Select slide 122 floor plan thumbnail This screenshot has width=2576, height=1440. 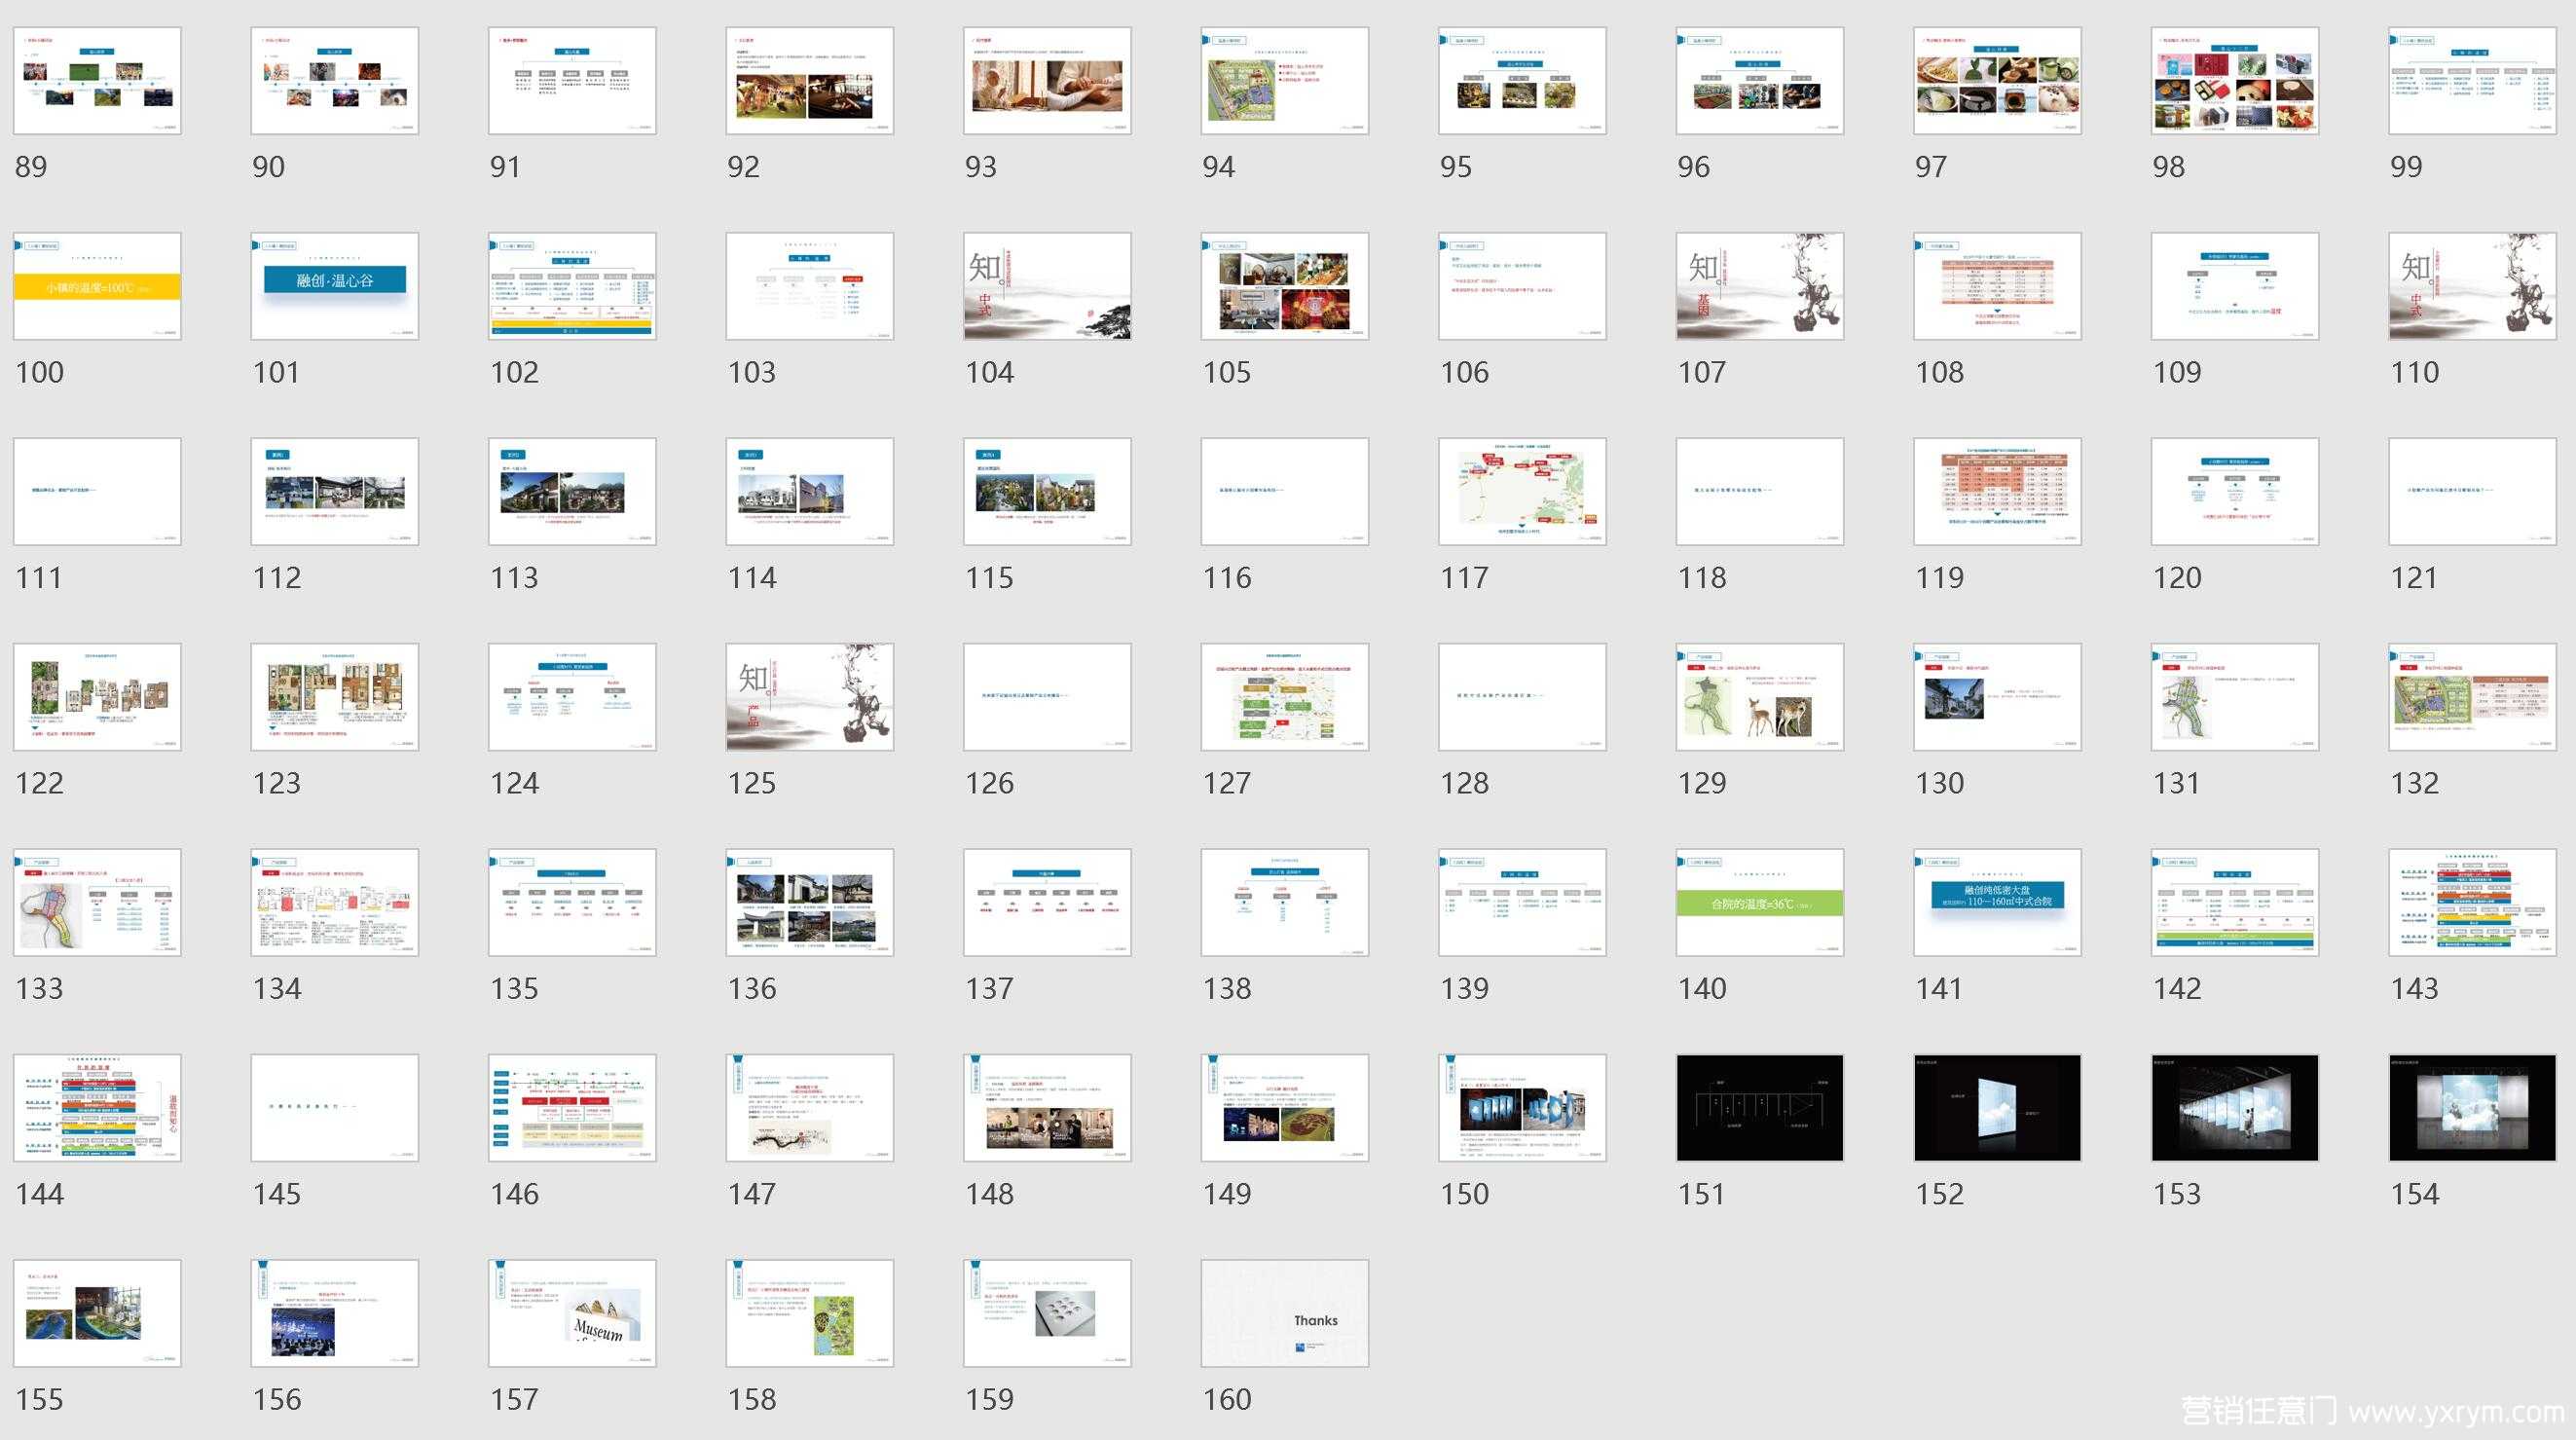(97, 697)
